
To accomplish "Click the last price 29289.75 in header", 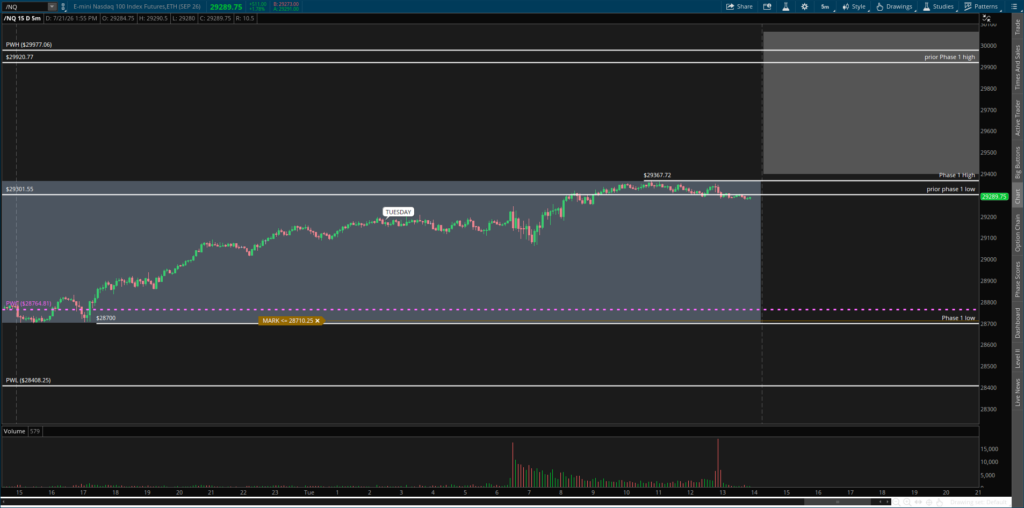I will click(226, 7).
